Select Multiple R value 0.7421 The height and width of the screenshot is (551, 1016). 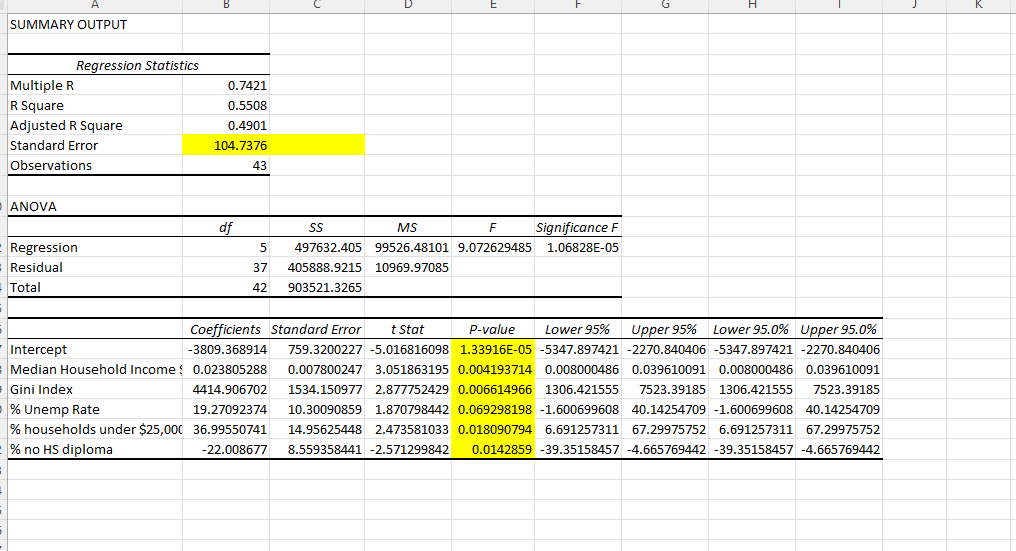(226, 86)
